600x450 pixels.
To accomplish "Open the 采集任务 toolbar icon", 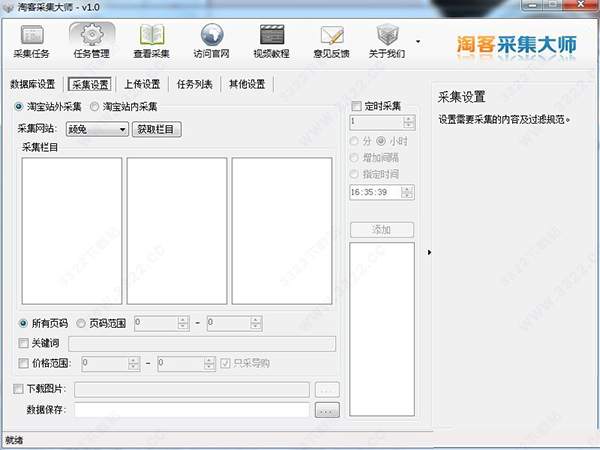I will (31, 41).
